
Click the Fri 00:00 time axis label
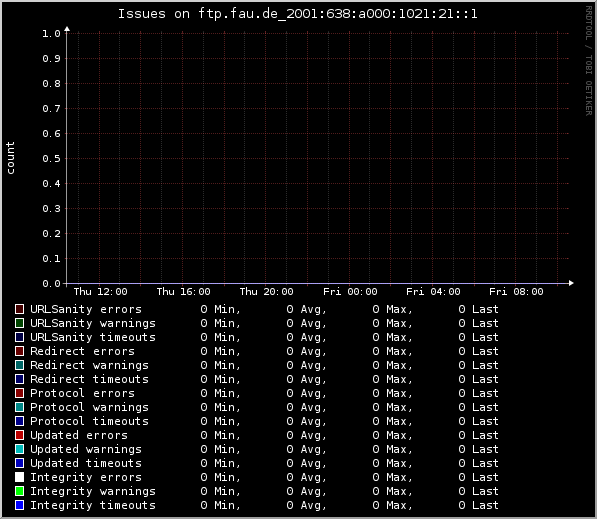[x=350, y=292]
